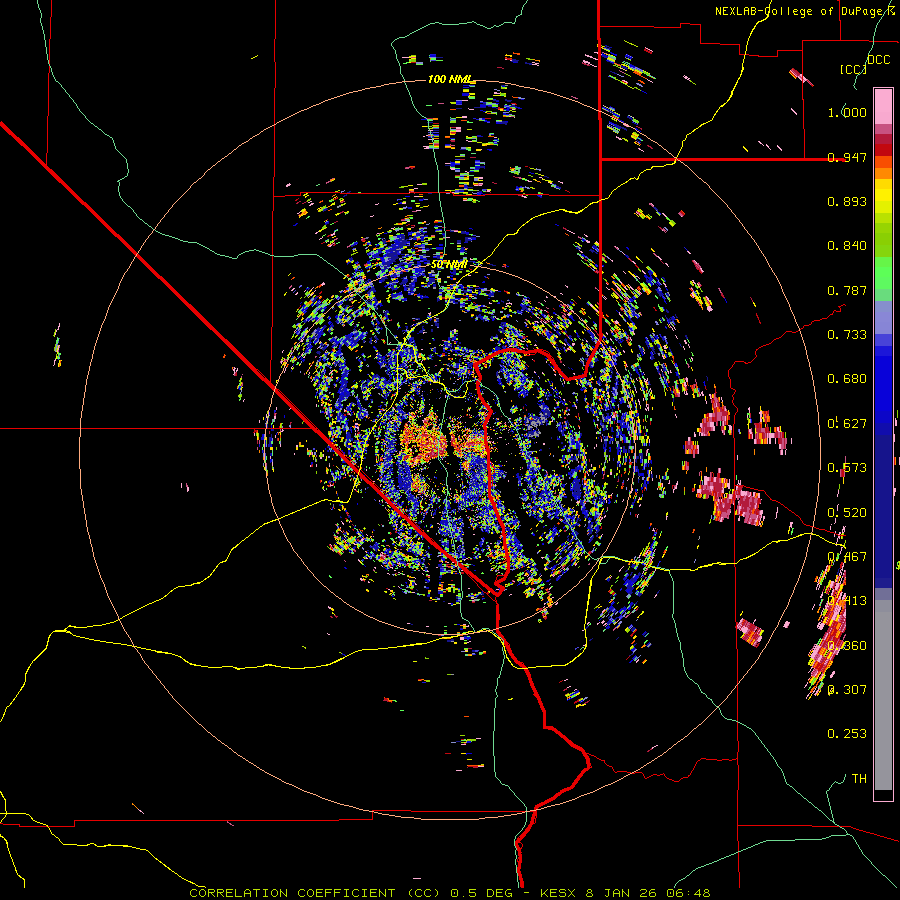Click the light pink top color bar segment

(x=883, y=106)
